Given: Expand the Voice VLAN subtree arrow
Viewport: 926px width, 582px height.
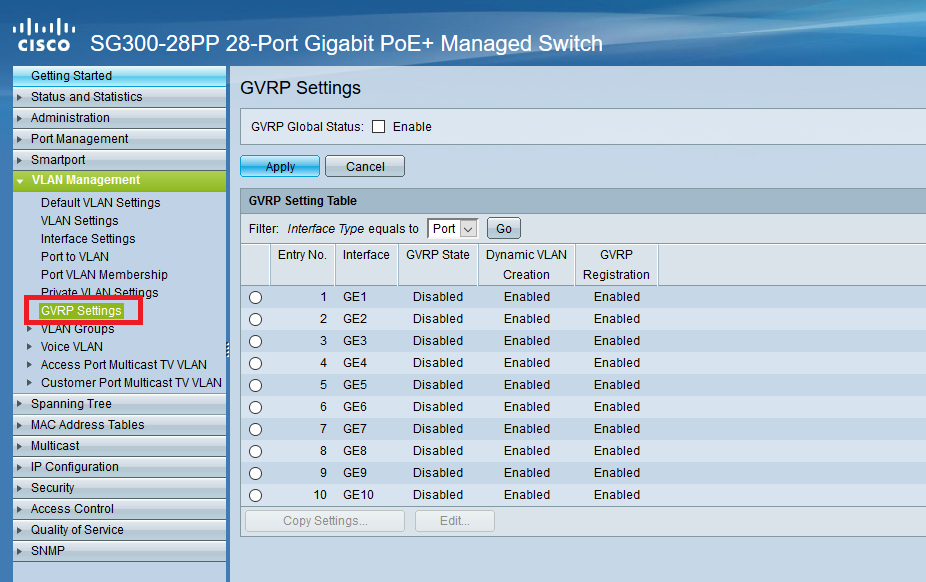Looking at the screenshot, I should click(x=30, y=346).
